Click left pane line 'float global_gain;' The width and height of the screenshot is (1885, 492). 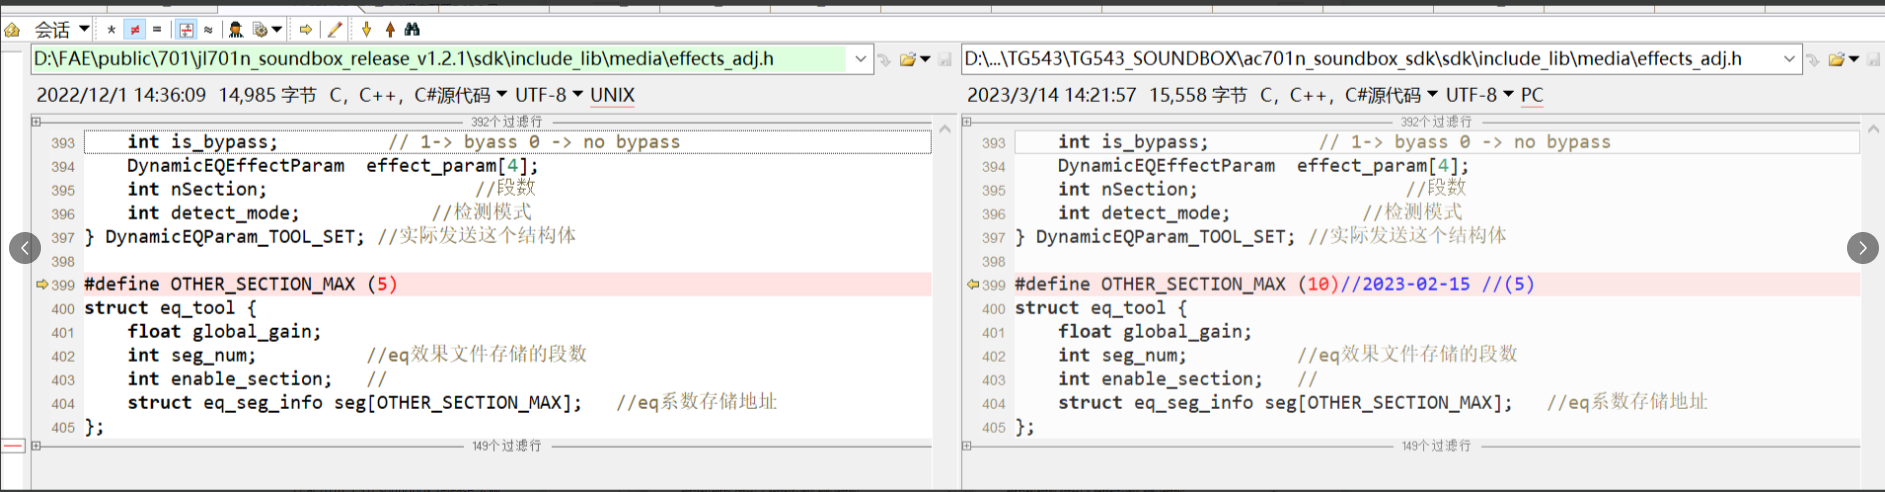[x=225, y=332]
